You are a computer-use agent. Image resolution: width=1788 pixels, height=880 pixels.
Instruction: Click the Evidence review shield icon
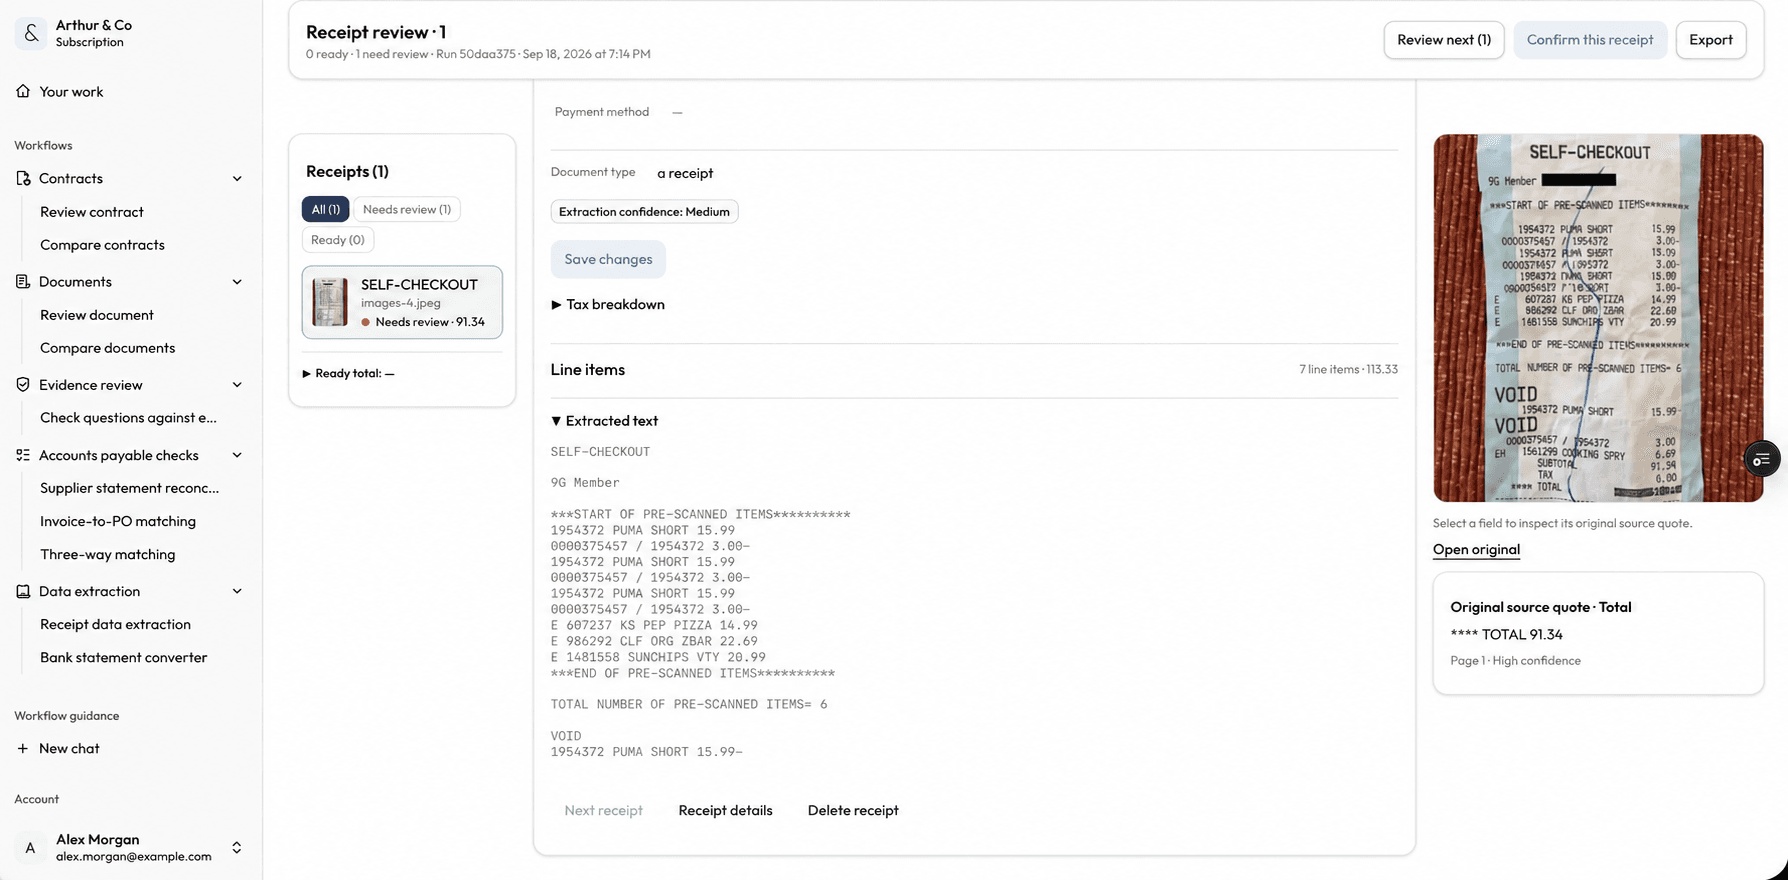(23, 384)
